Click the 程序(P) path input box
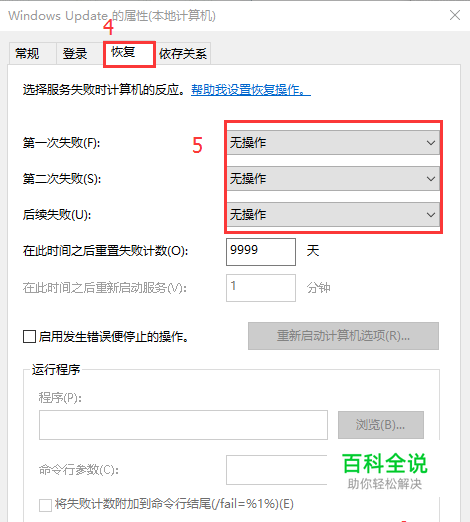This screenshot has width=470, height=522. (183, 425)
